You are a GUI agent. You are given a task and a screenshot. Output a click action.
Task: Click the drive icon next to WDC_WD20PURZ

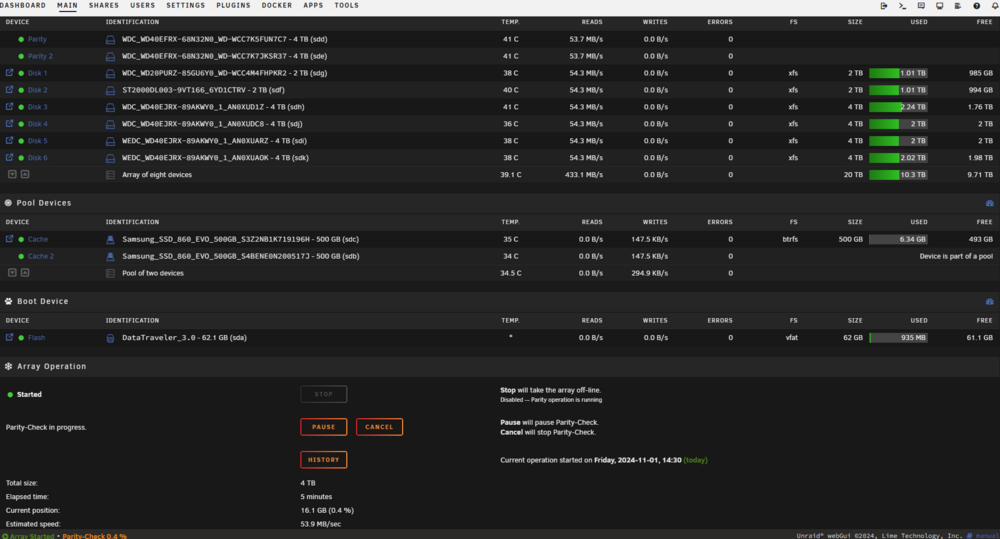pos(110,73)
